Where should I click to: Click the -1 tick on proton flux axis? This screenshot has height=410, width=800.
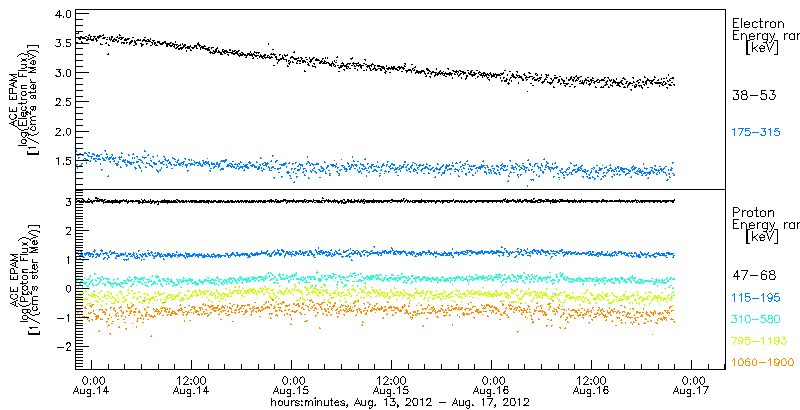(x=63, y=317)
